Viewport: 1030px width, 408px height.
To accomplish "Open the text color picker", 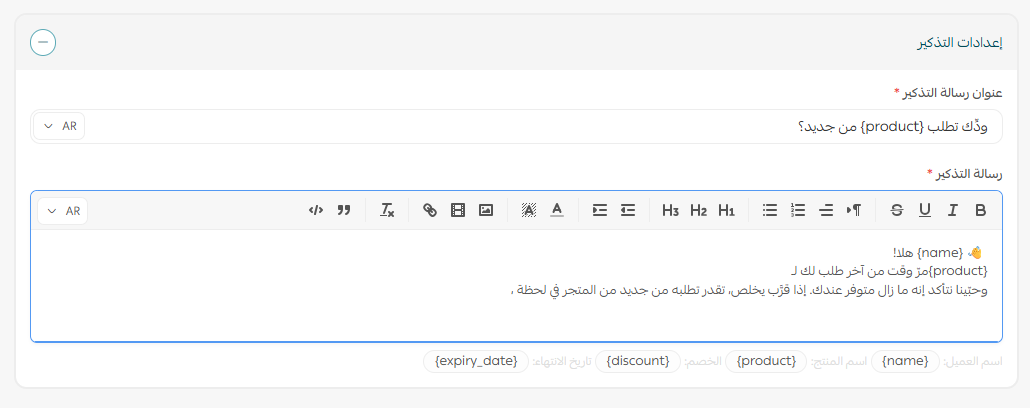I will pyautogui.click(x=557, y=210).
